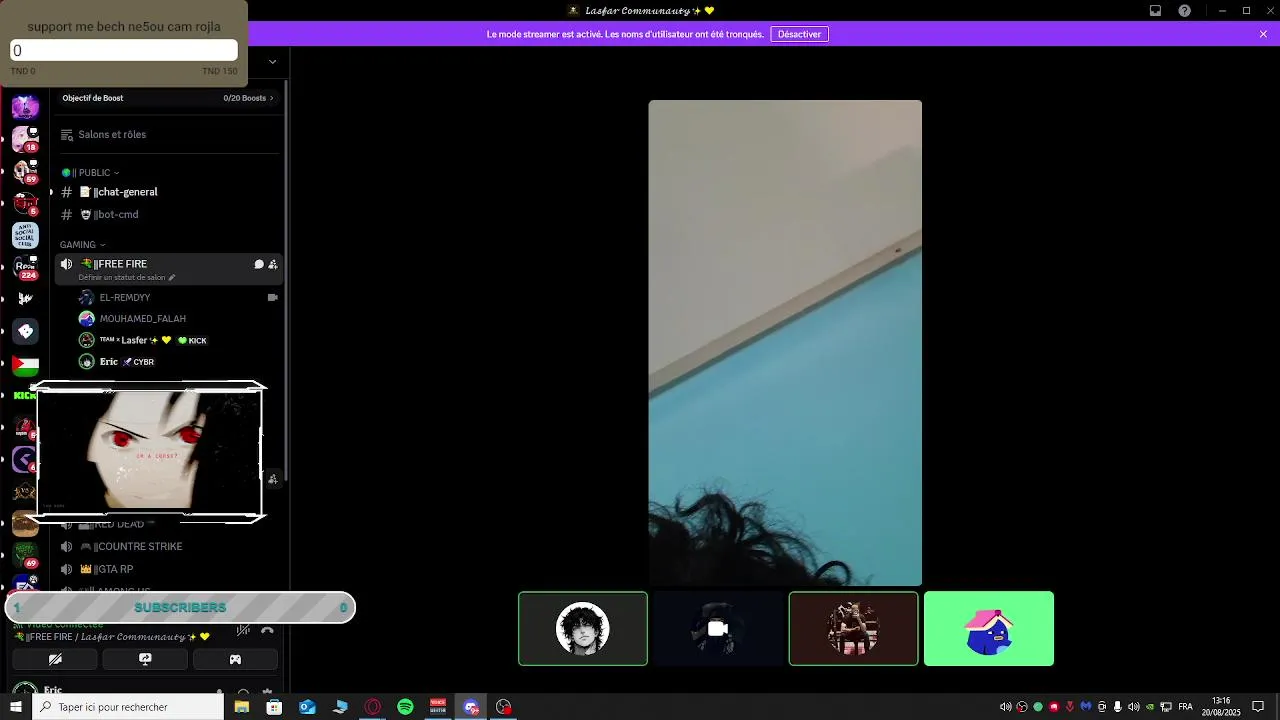Open server icon with 69 badge
The height and width of the screenshot is (720, 1280).
point(25,555)
